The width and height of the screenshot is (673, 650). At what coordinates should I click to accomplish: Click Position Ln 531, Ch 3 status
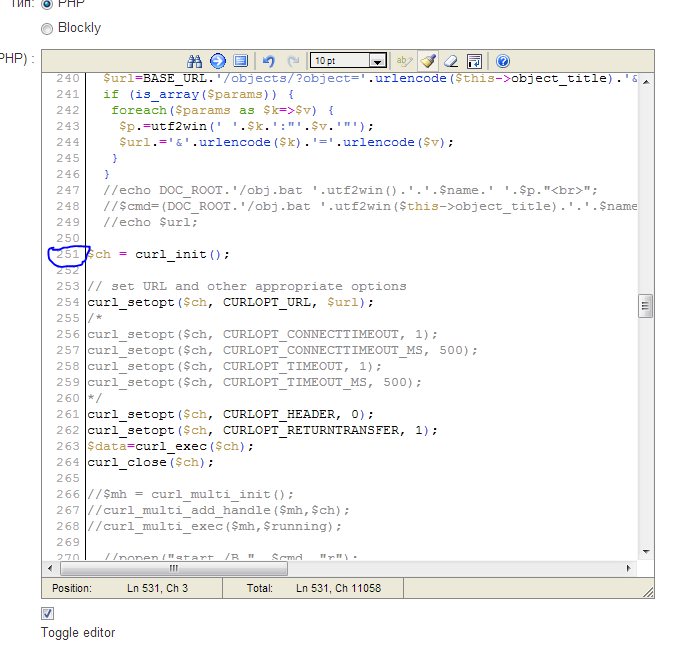120,588
